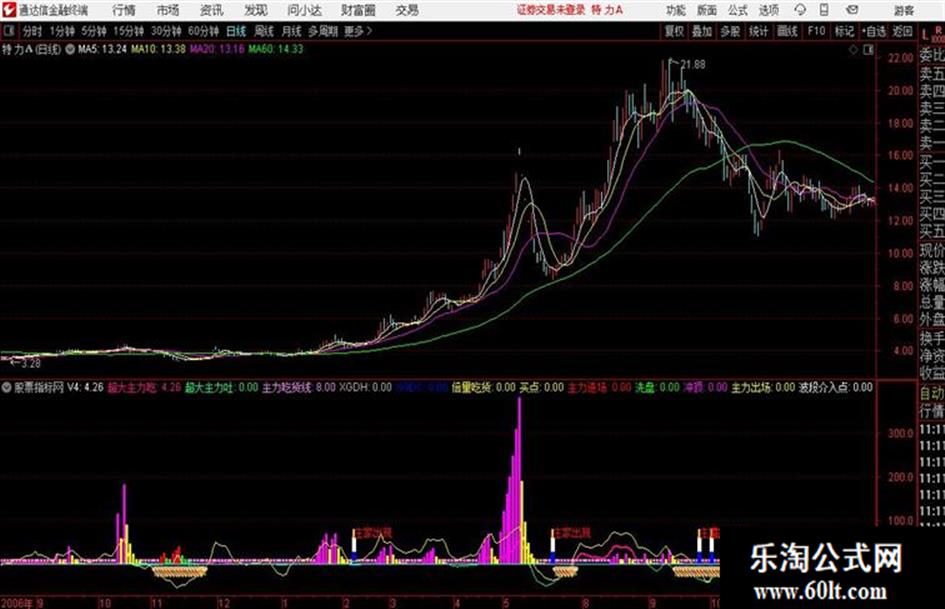Click the MA60 value label
This screenshot has width=945, height=609.
click(275, 49)
